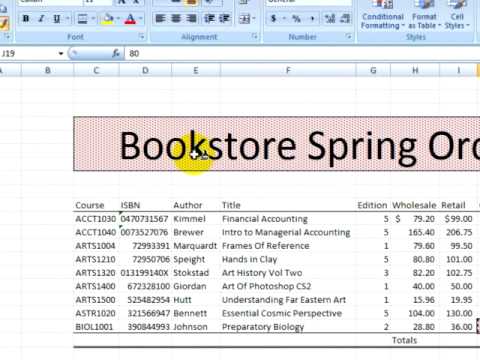Select column D header

pos(145,70)
